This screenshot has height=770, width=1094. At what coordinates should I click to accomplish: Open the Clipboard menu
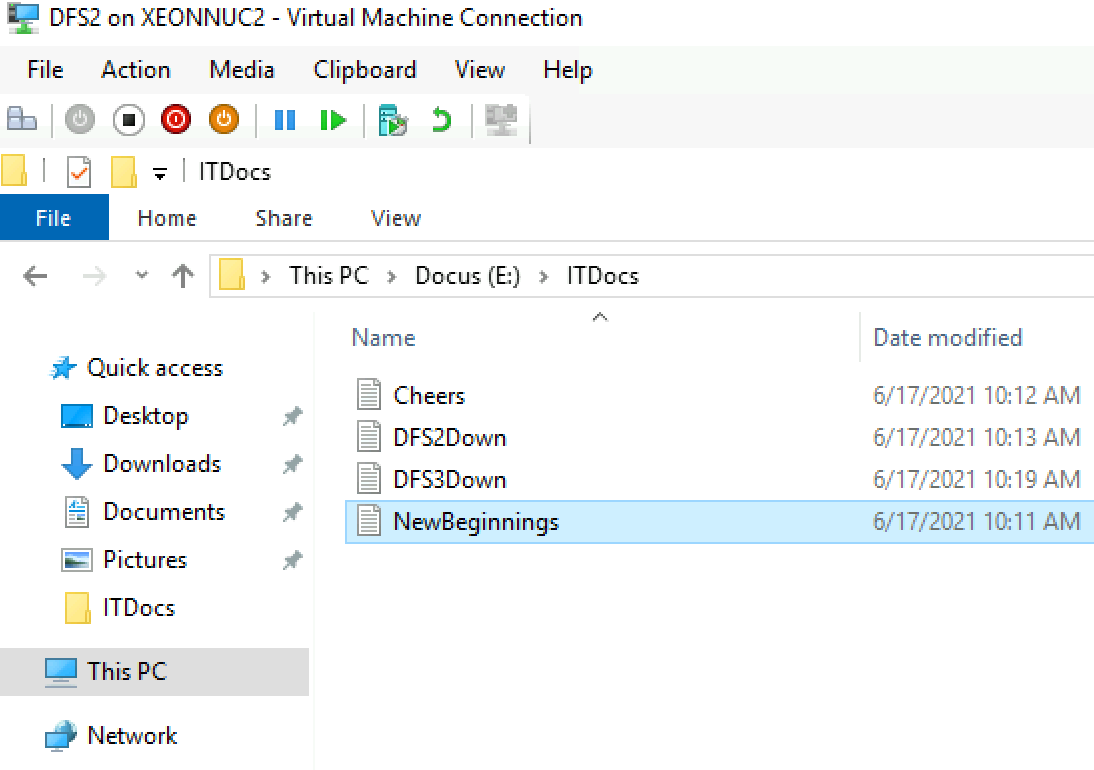tap(364, 70)
